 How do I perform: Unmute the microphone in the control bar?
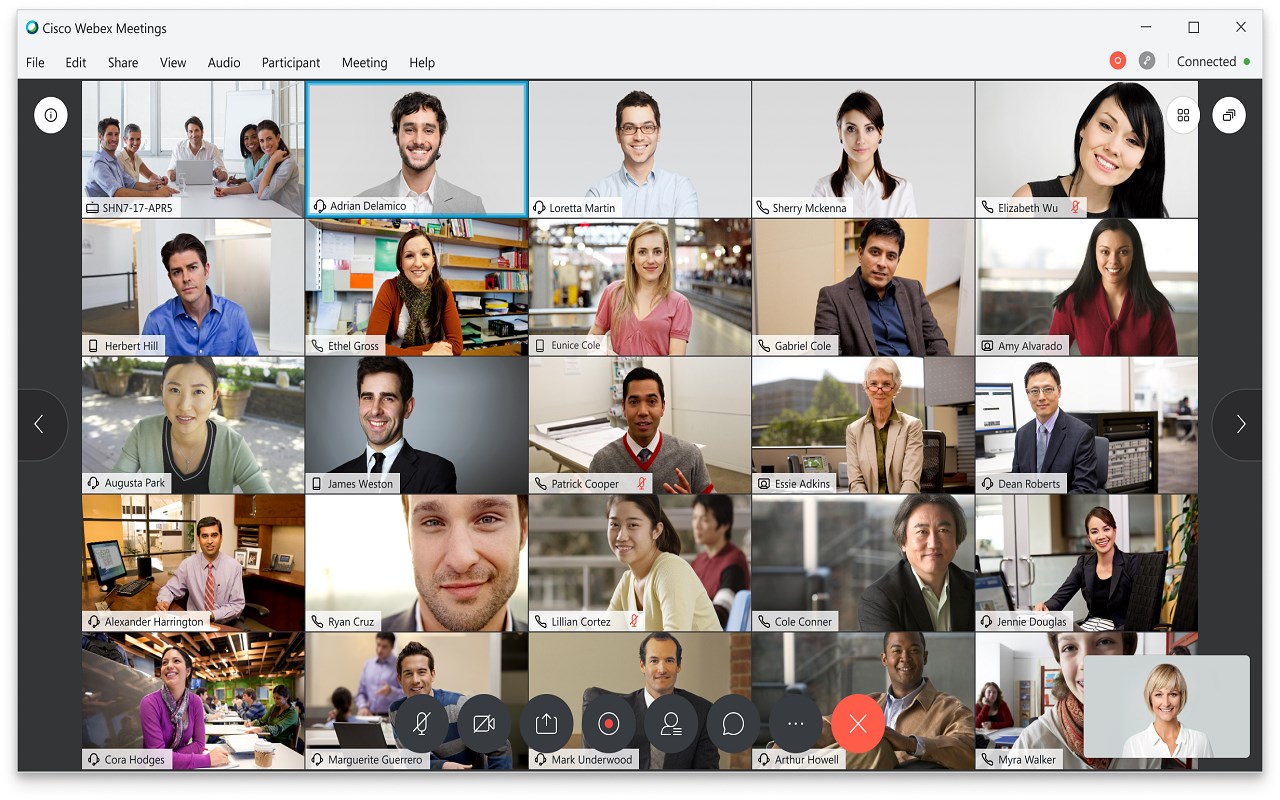[x=422, y=724]
